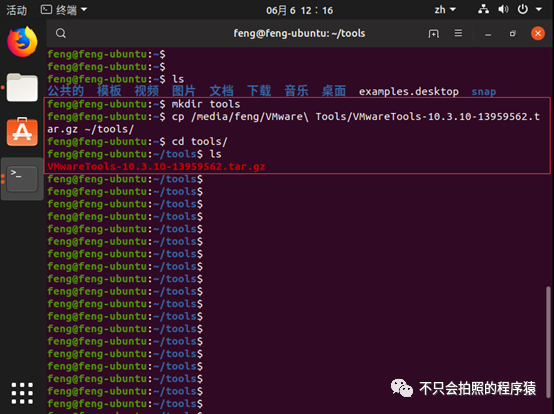Select the Terminal icon in the dock
The height and width of the screenshot is (414, 554).
point(22,179)
